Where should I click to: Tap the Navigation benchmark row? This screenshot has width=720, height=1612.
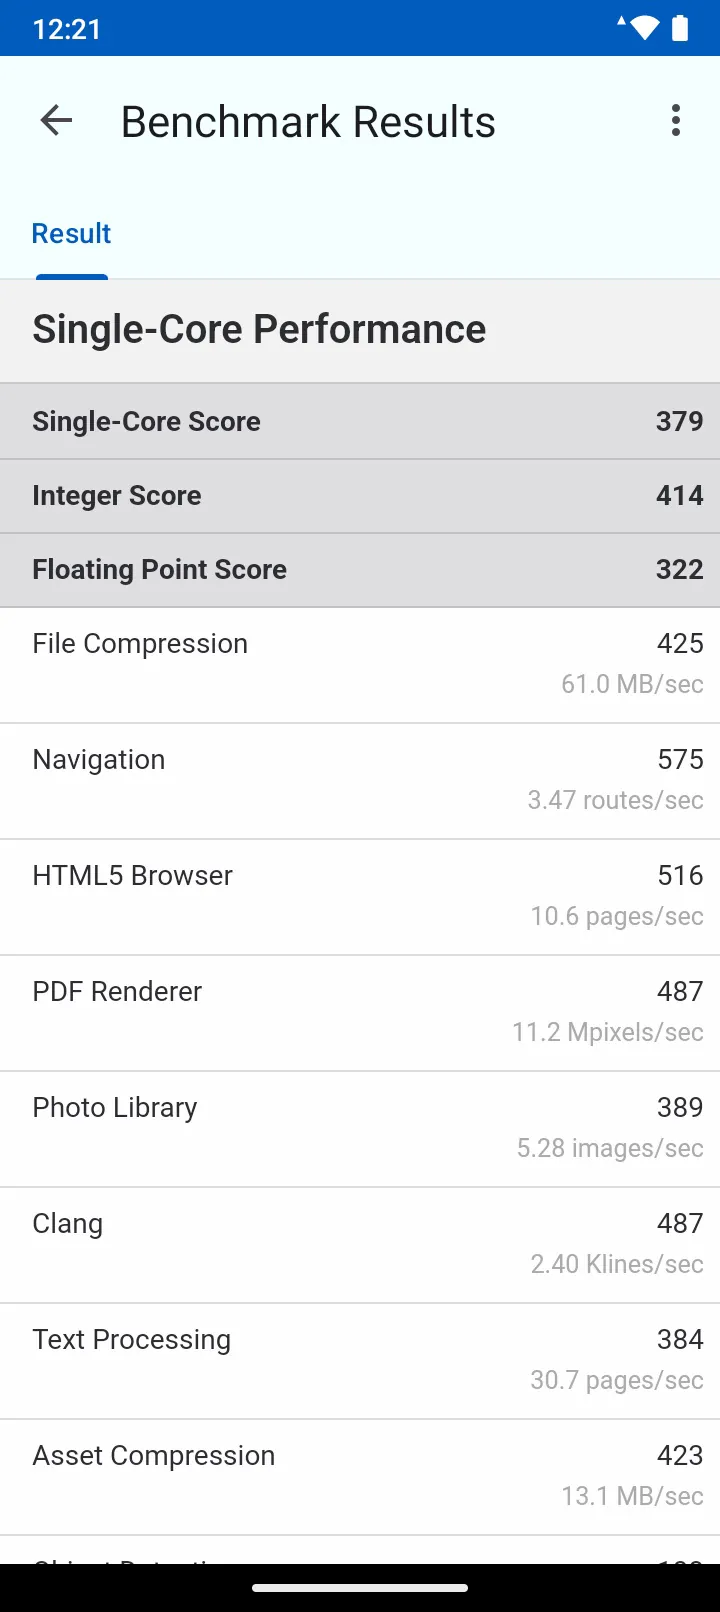360,781
